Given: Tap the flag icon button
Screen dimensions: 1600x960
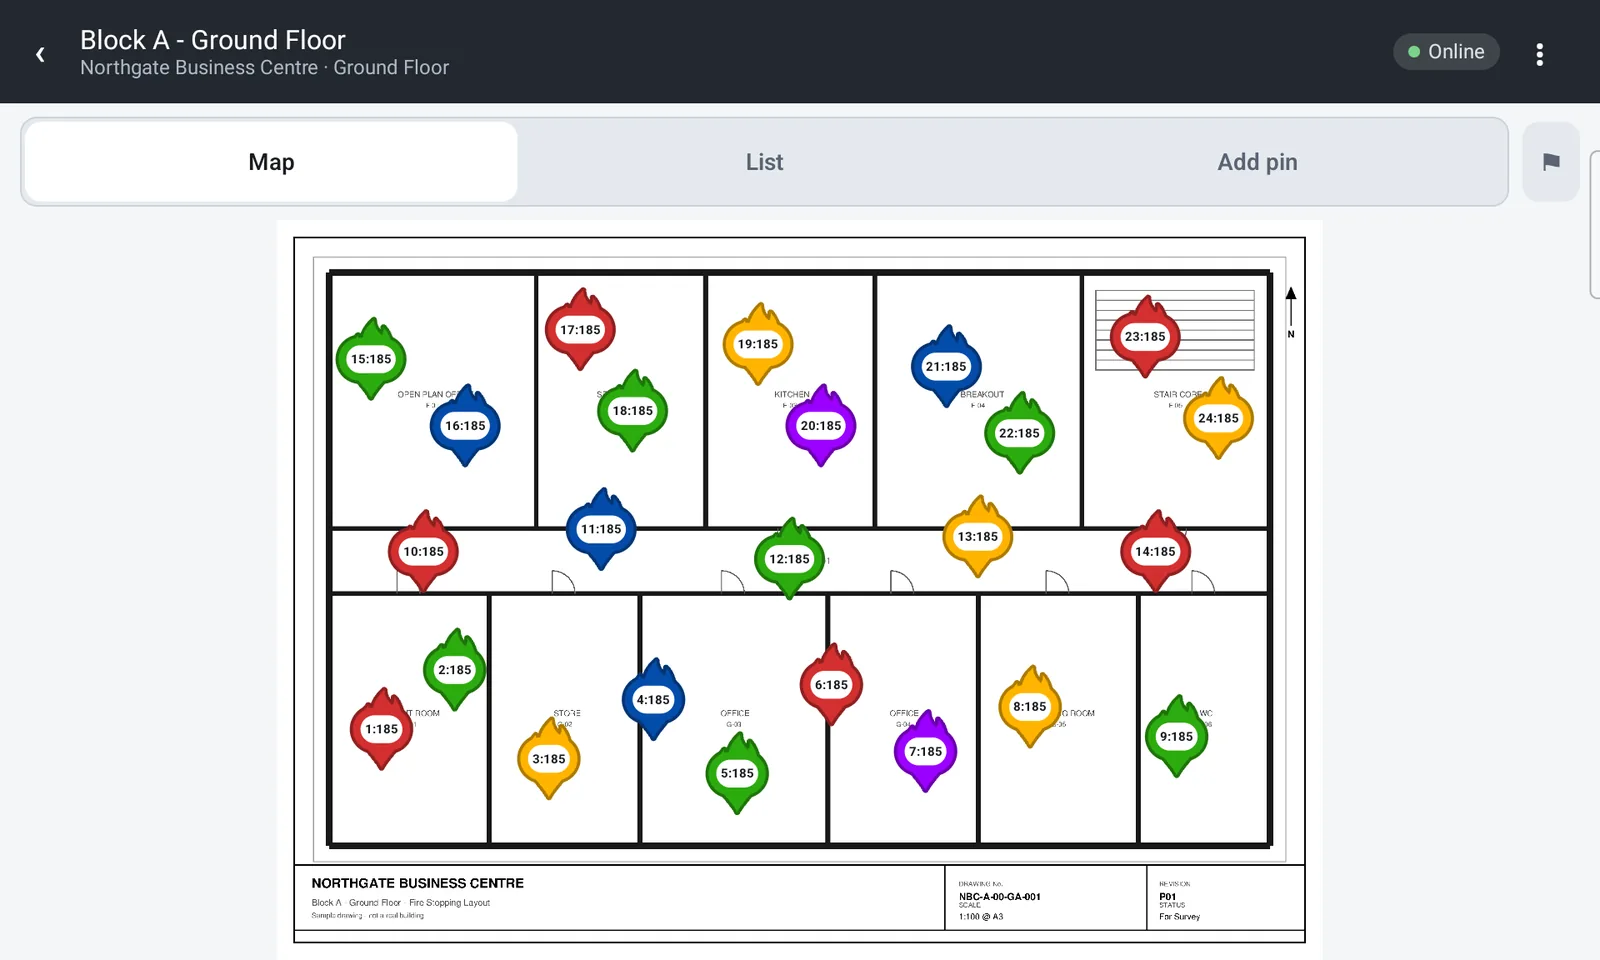Looking at the screenshot, I should [1551, 162].
